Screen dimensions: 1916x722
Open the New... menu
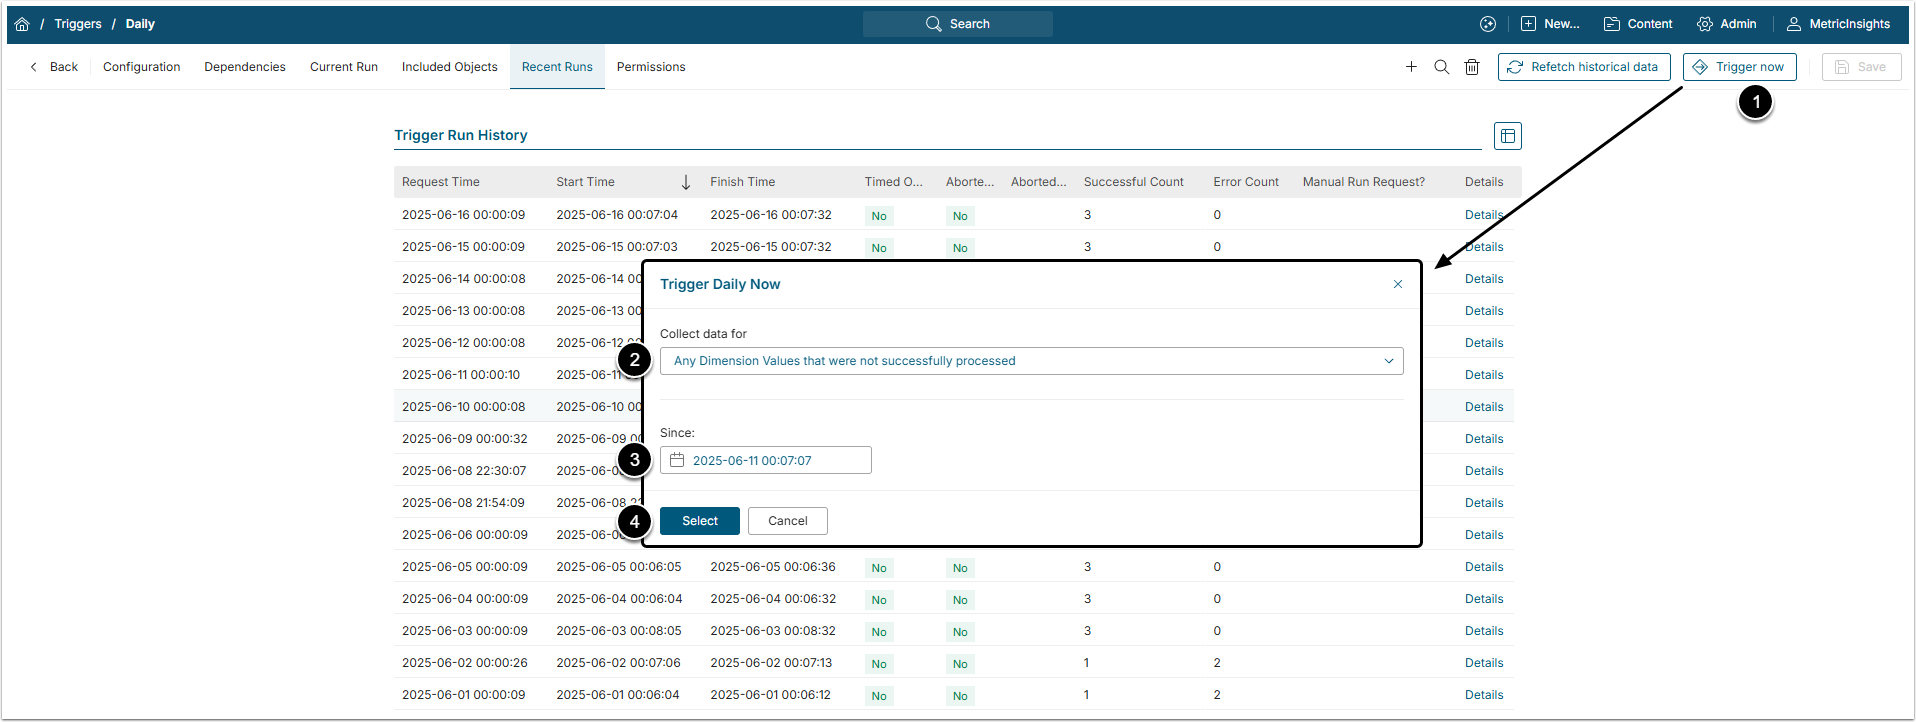(x=1550, y=24)
